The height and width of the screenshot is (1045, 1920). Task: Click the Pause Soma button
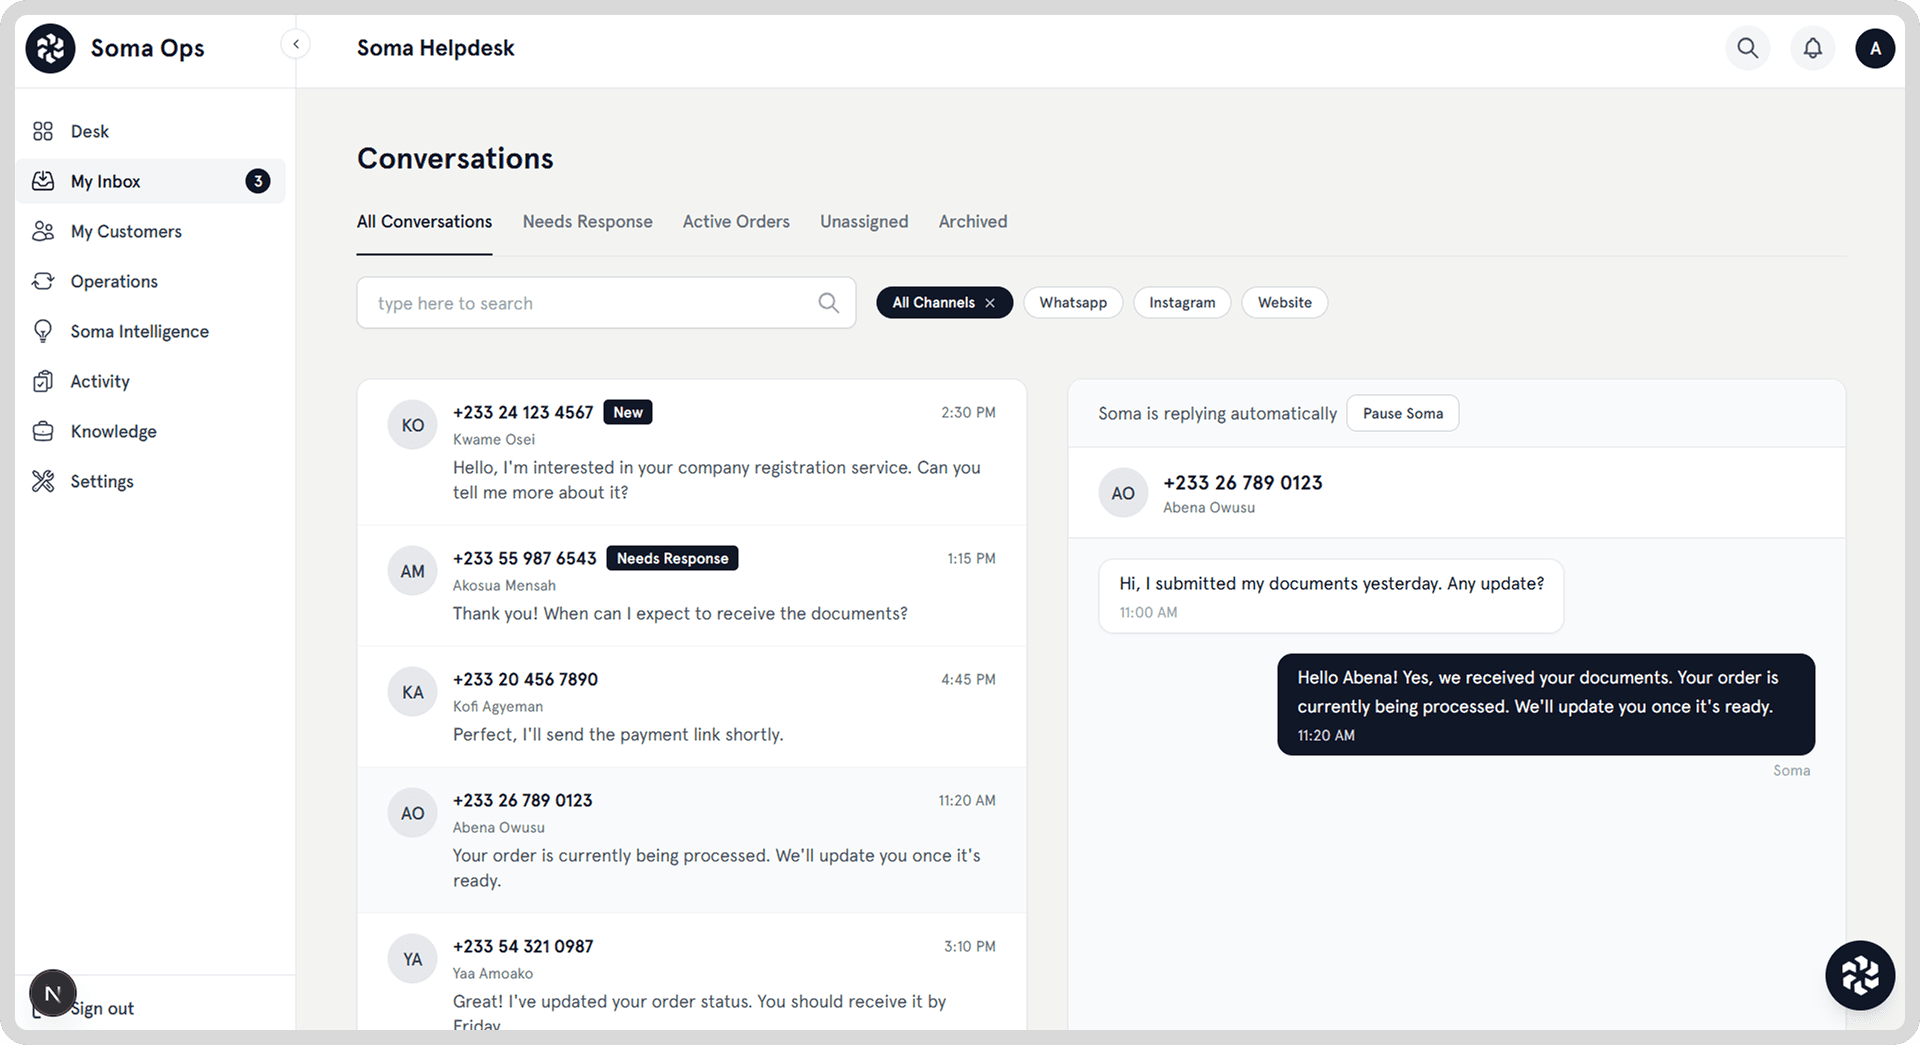point(1402,414)
